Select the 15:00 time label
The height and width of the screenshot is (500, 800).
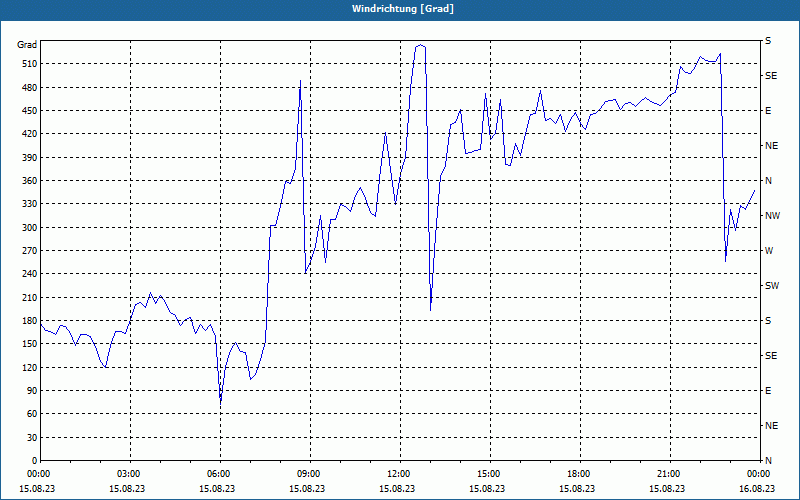487,473
